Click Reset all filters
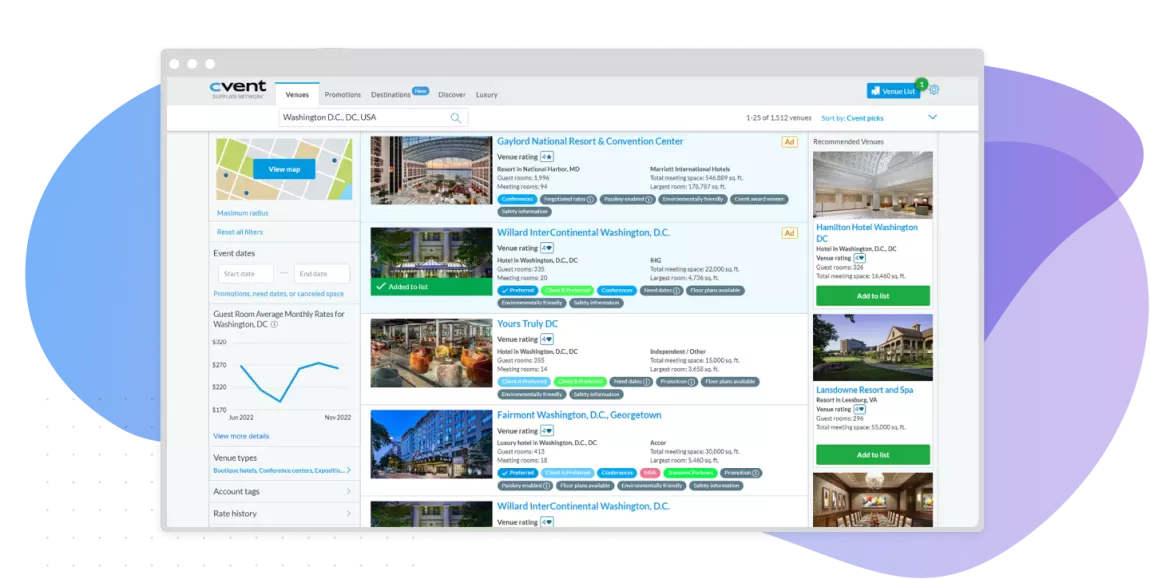1150x579 pixels. (240, 233)
